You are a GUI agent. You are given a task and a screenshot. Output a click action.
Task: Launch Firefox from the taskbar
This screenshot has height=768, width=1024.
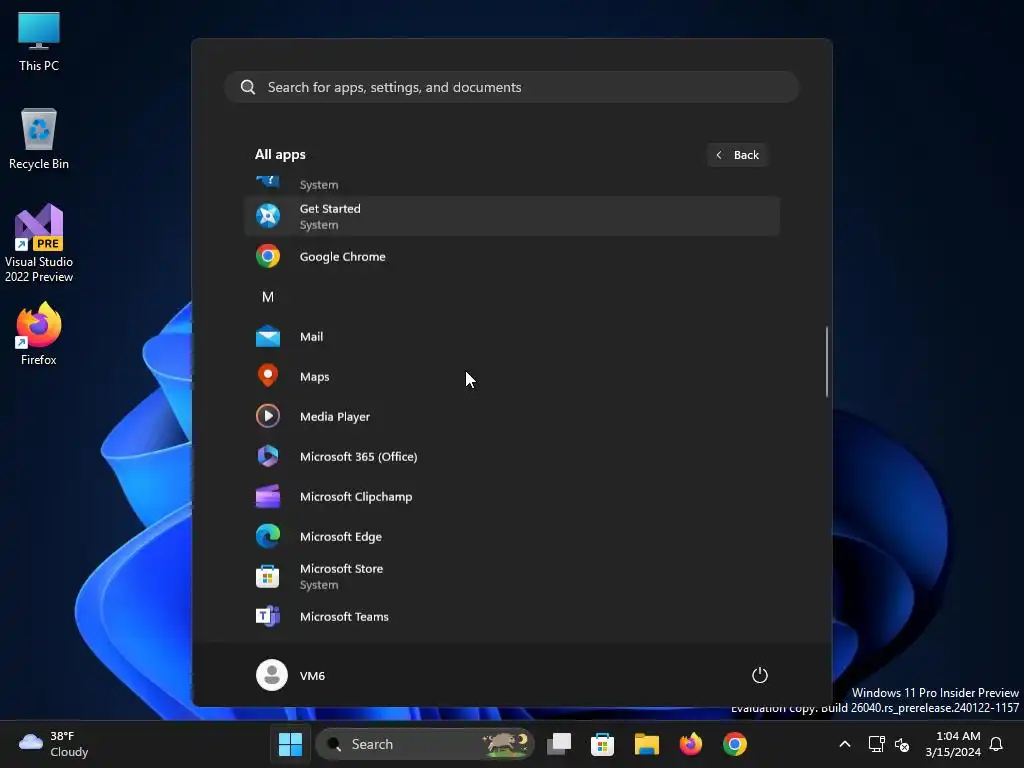click(x=690, y=744)
